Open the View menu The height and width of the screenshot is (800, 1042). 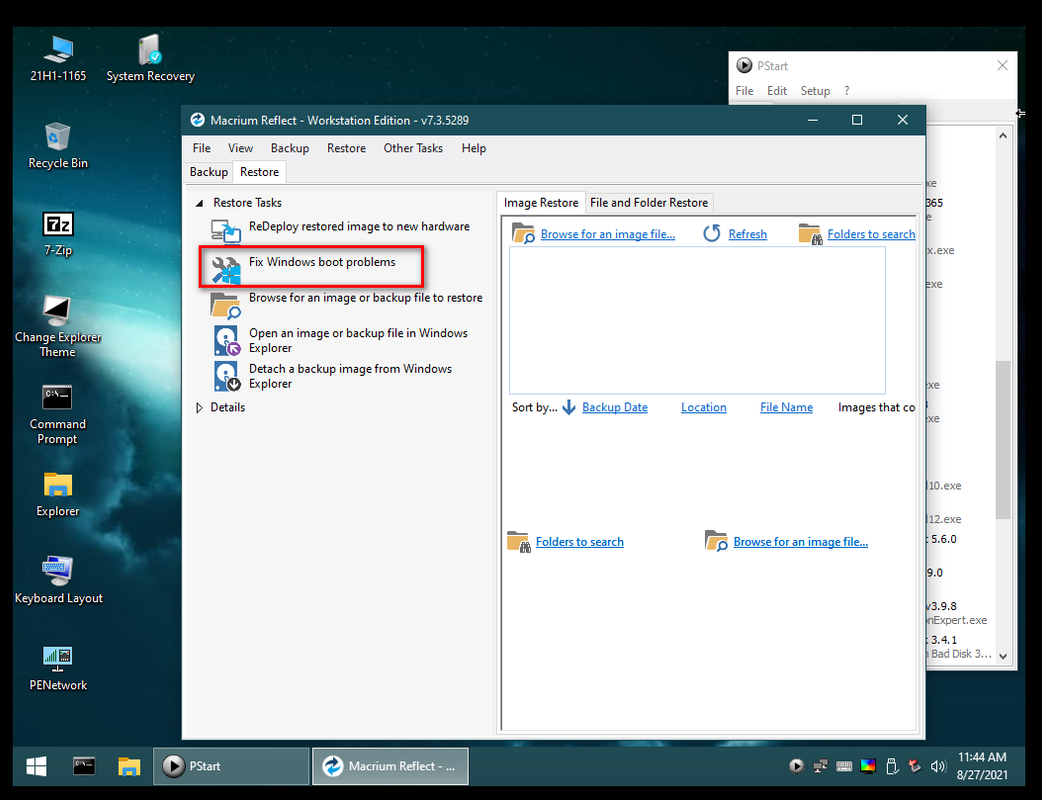tap(240, 148)
